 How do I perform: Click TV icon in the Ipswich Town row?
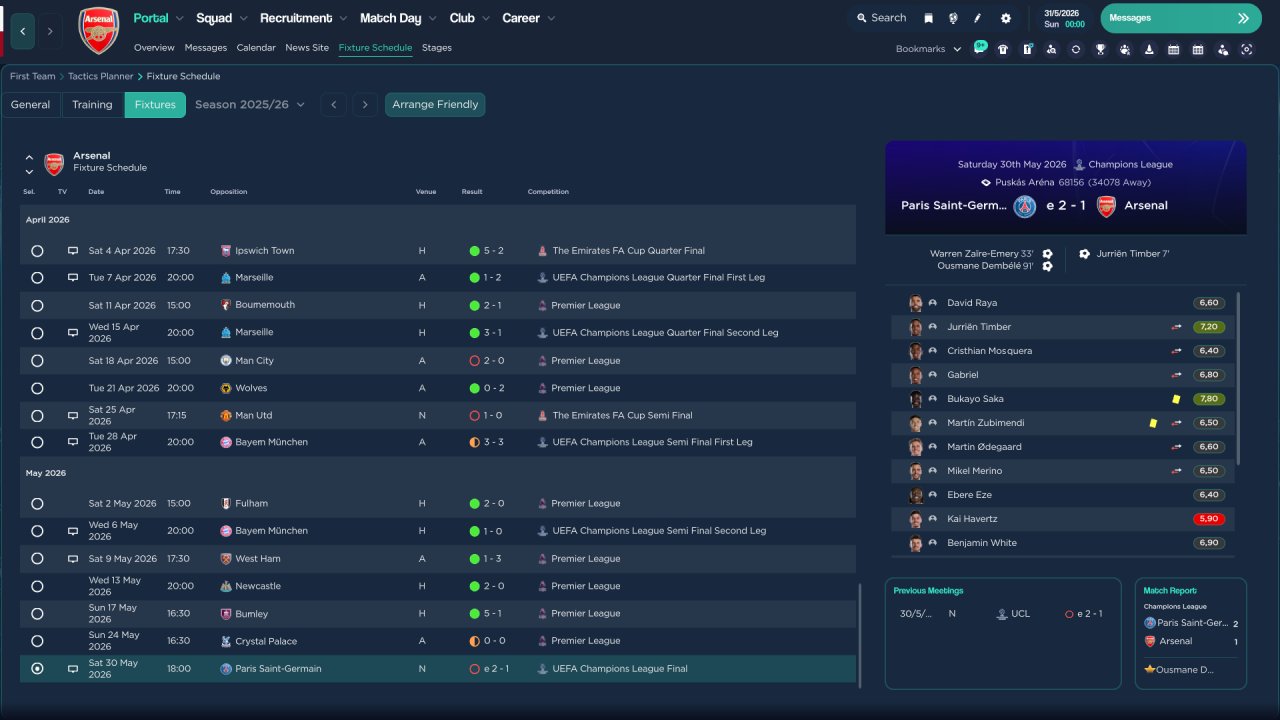(73, 251)
